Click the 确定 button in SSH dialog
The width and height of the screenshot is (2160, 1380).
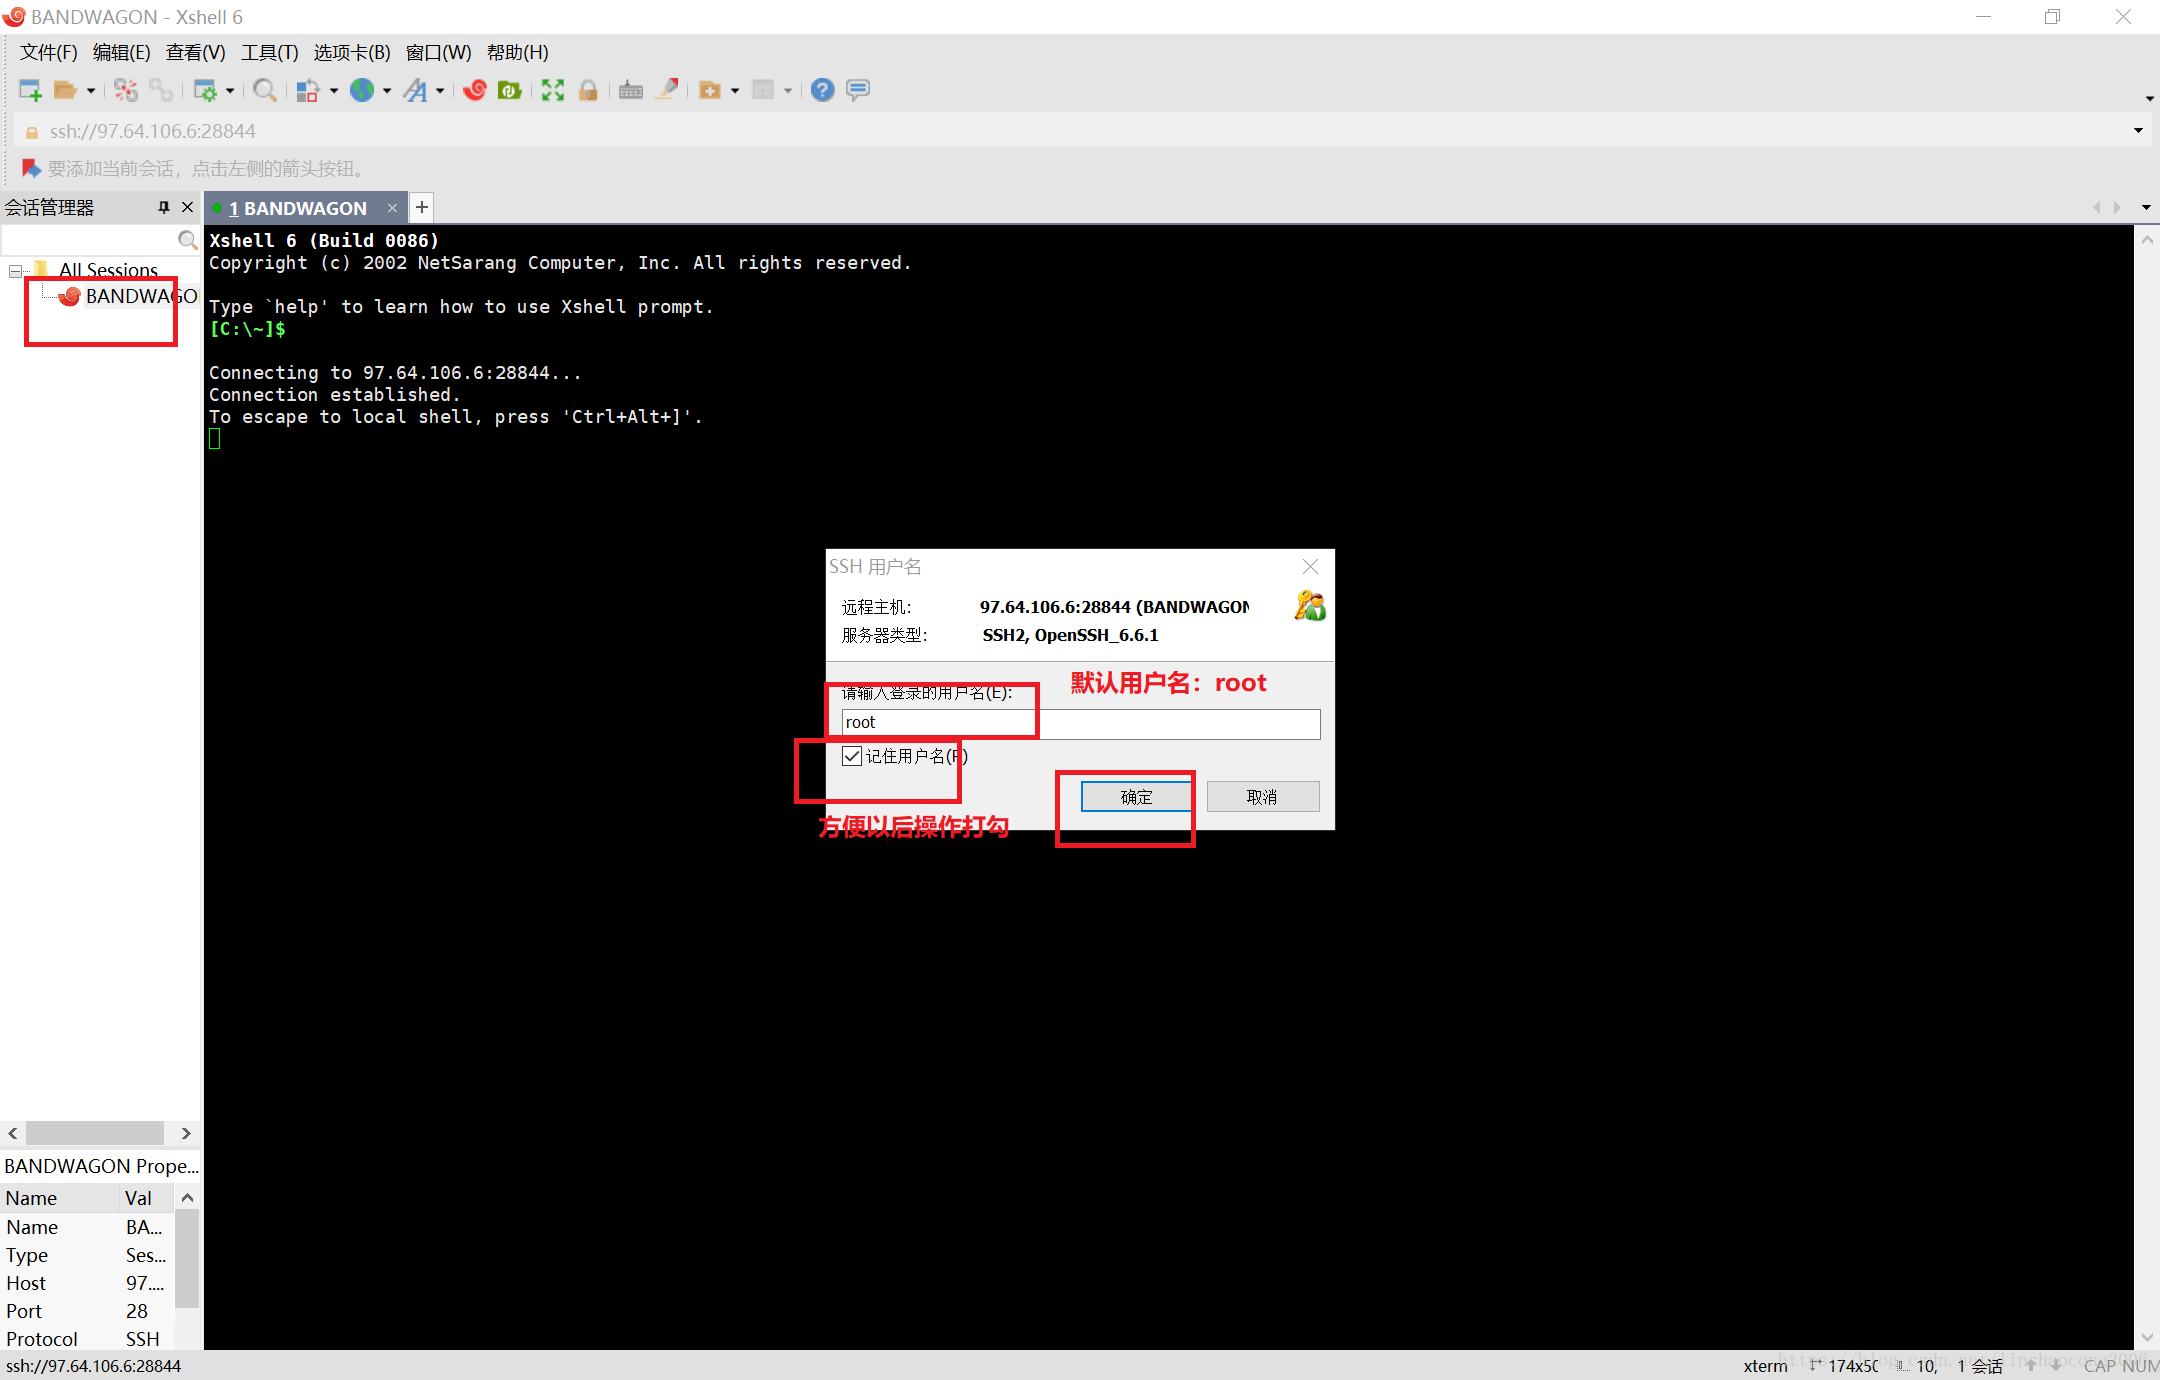point(1136,797)
